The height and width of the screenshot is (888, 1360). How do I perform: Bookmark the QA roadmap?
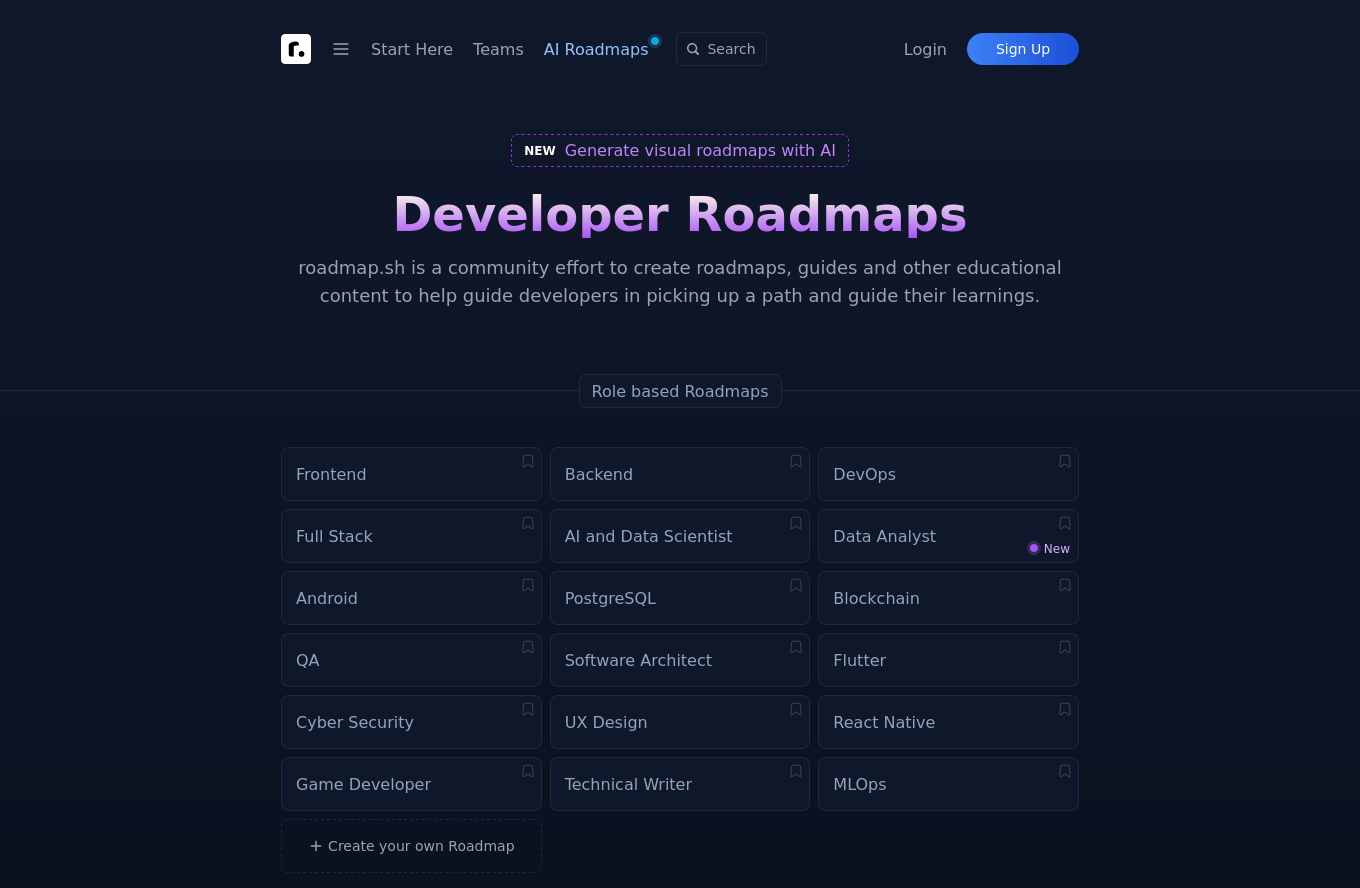pos(528,647)
